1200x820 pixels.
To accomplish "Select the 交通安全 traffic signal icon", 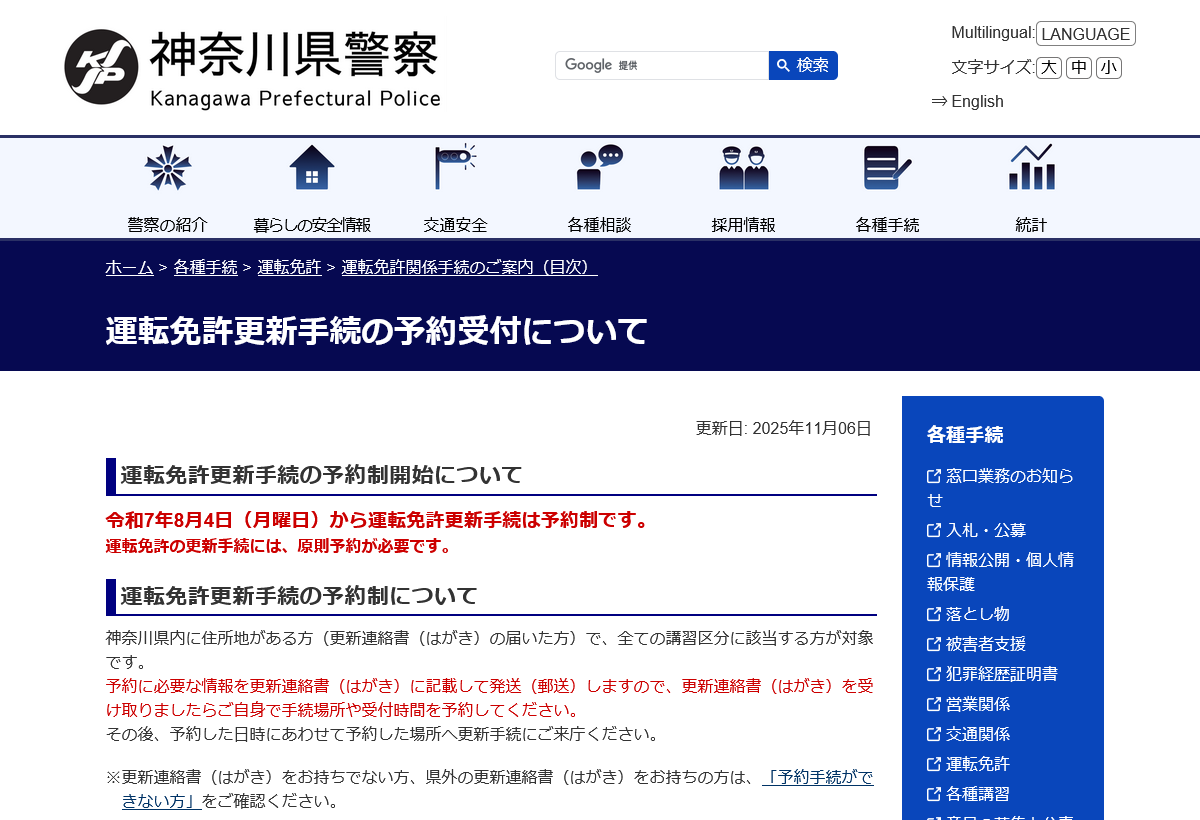I will 455,168.
